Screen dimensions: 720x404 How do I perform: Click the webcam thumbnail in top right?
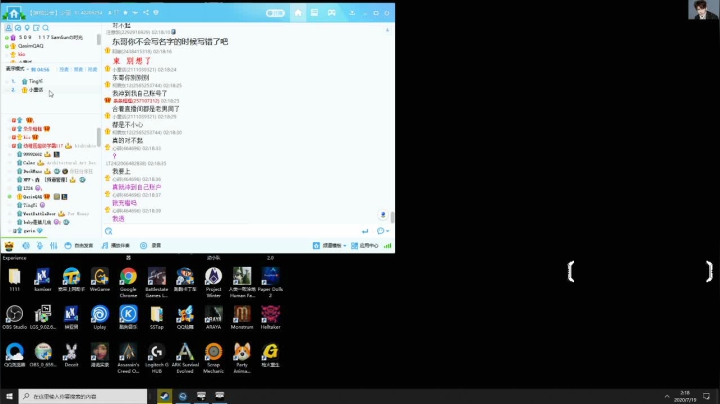tap(703, 10)
